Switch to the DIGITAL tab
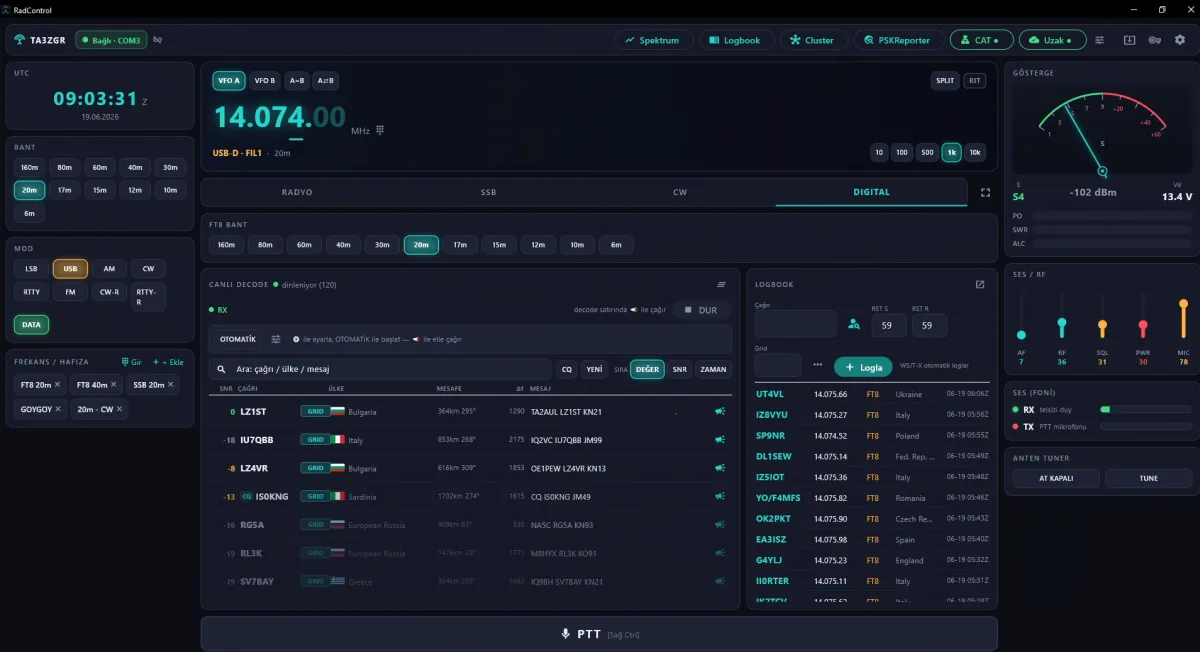1200x652 pixels. click(871, 192)
